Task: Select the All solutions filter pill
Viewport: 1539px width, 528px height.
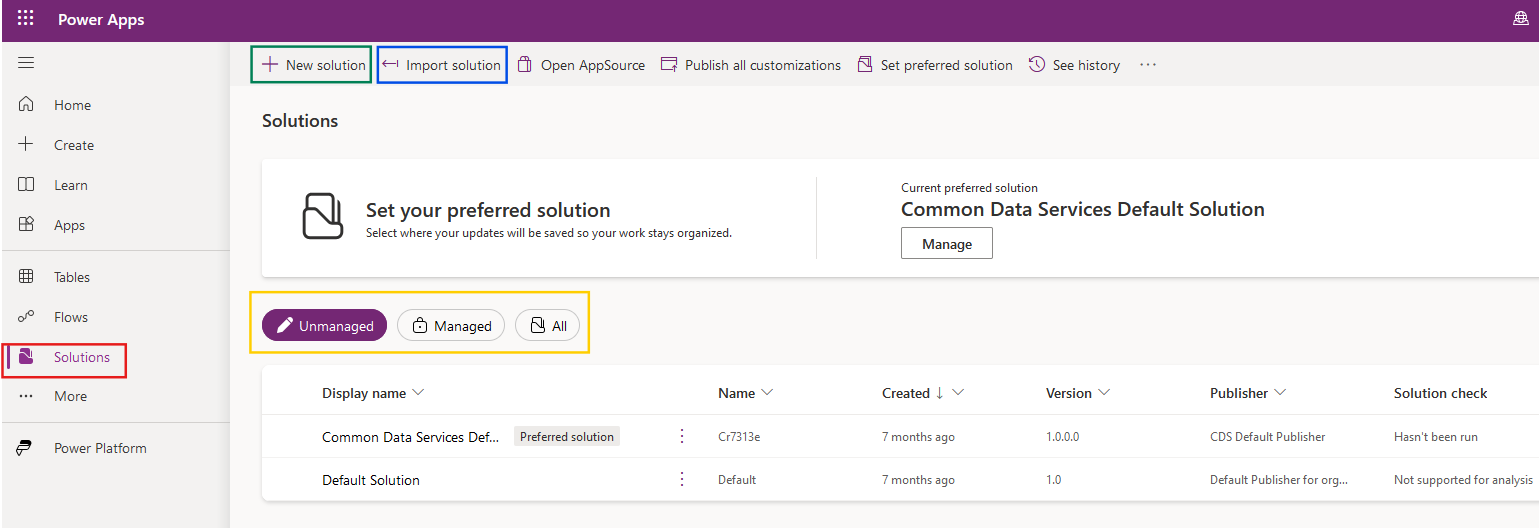Action: click(x=547, y=325)
